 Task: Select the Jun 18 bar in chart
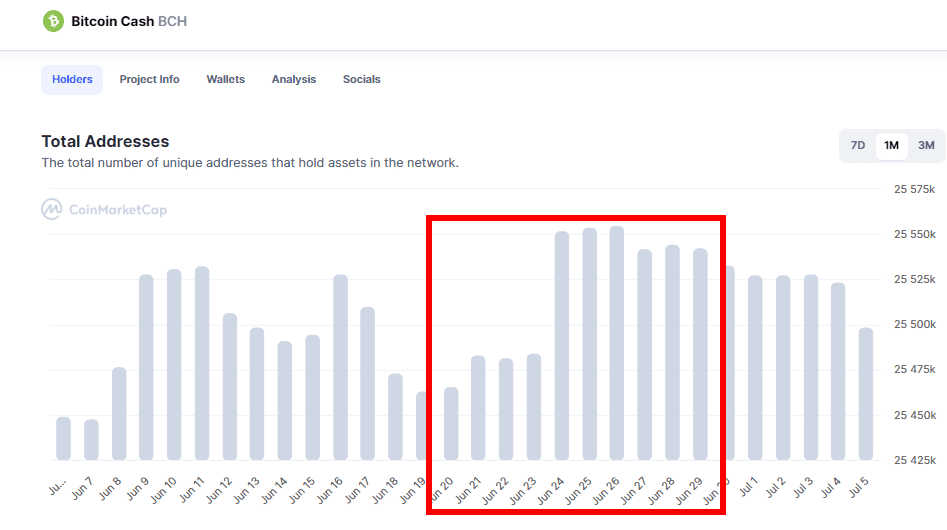point(395,417)
